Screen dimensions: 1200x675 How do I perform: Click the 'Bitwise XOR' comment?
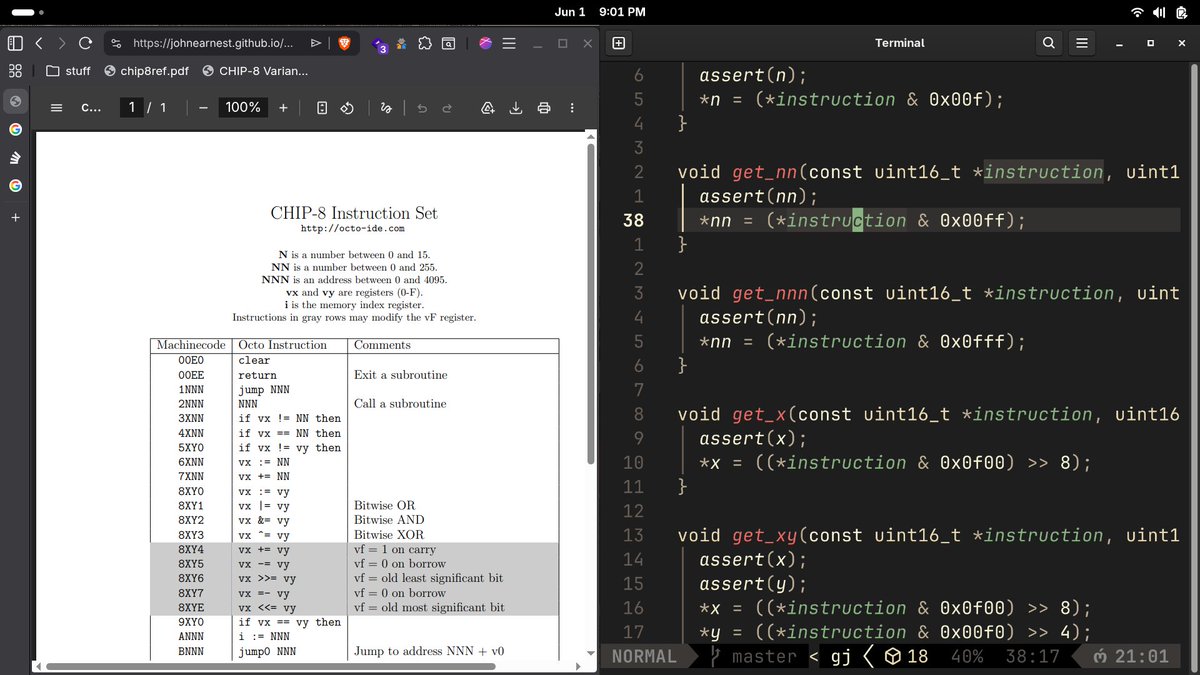389,535
